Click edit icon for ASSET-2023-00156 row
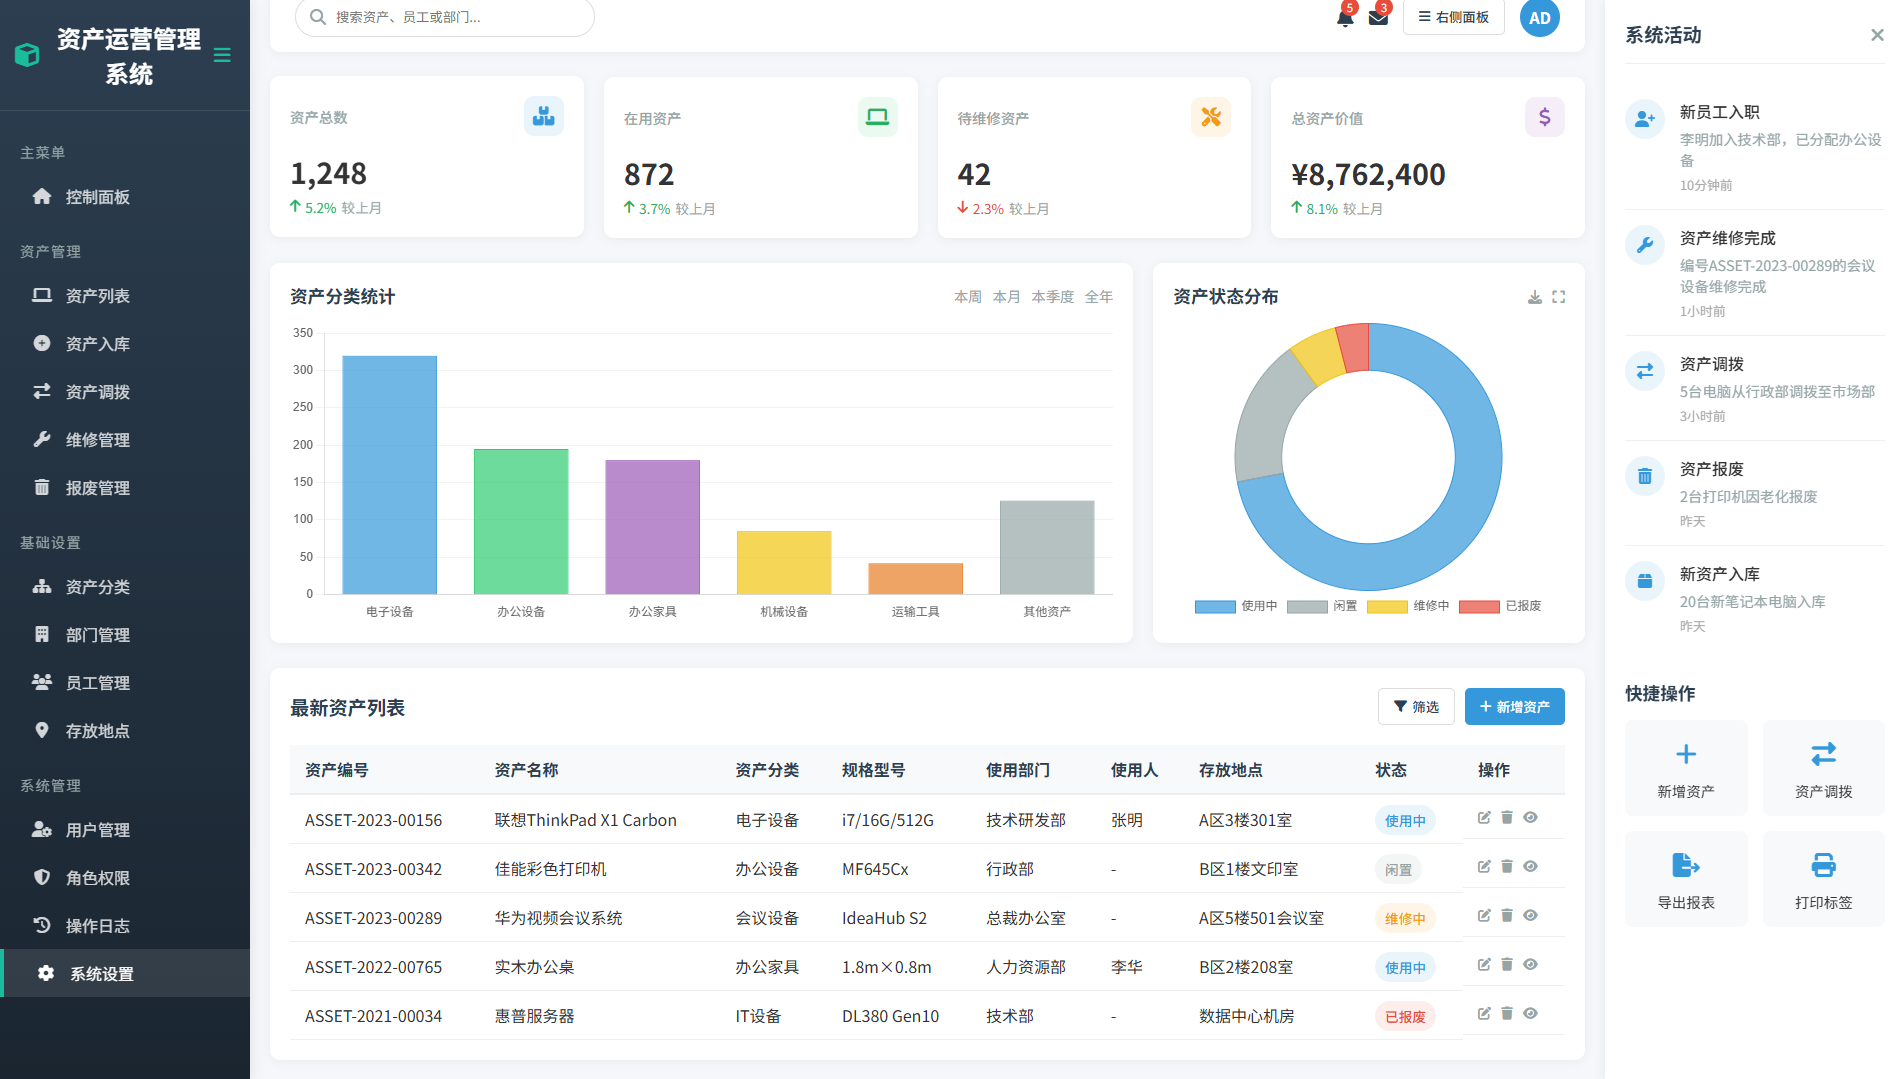Viewport: 1899px width, 1079px height. point(1484,818)
